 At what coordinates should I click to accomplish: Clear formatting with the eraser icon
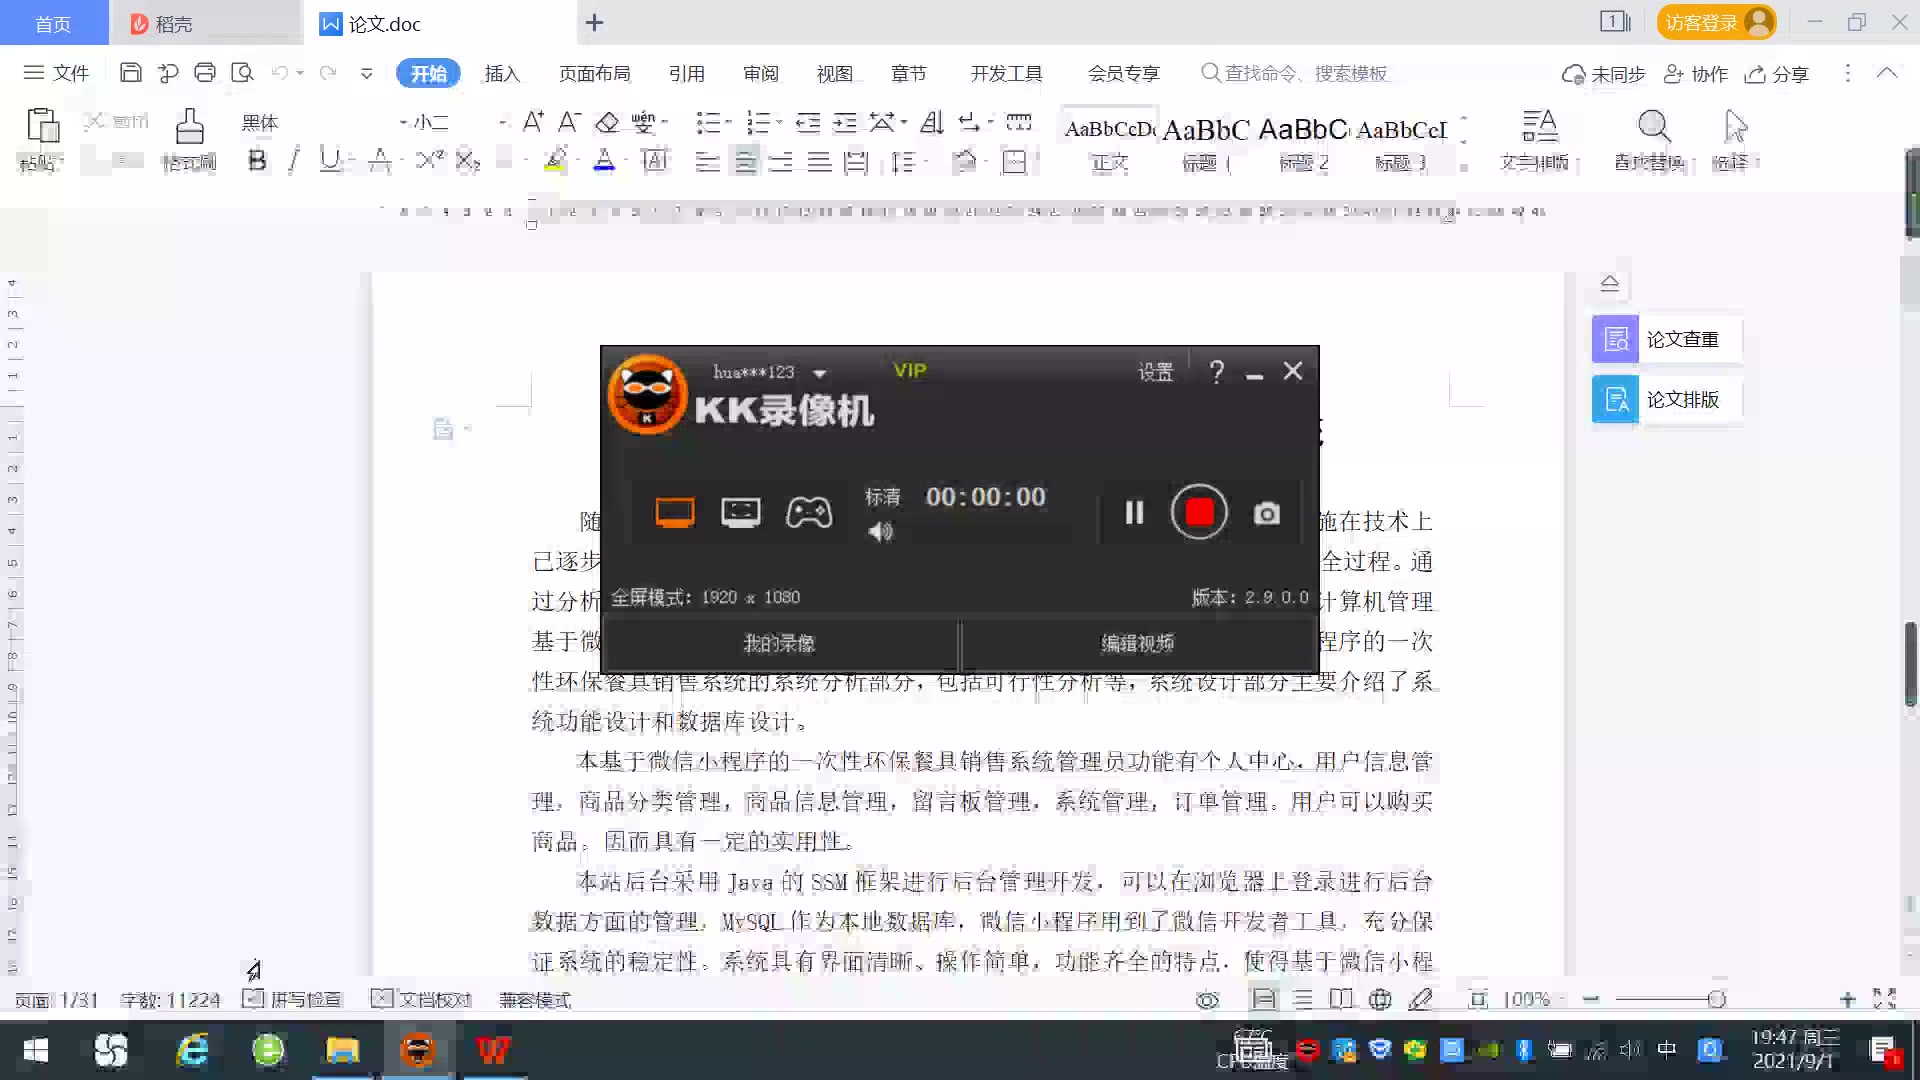(607, 122)
